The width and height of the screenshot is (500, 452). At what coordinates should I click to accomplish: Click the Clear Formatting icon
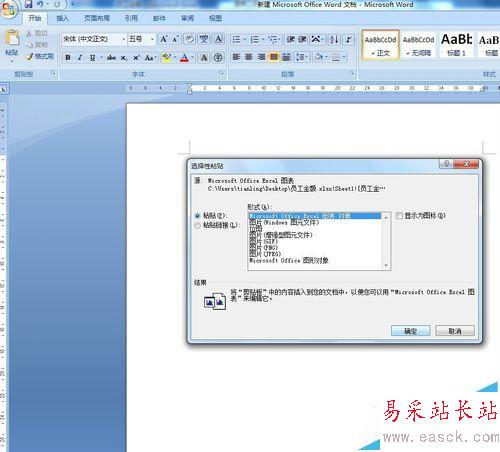(x=189, y=39)
